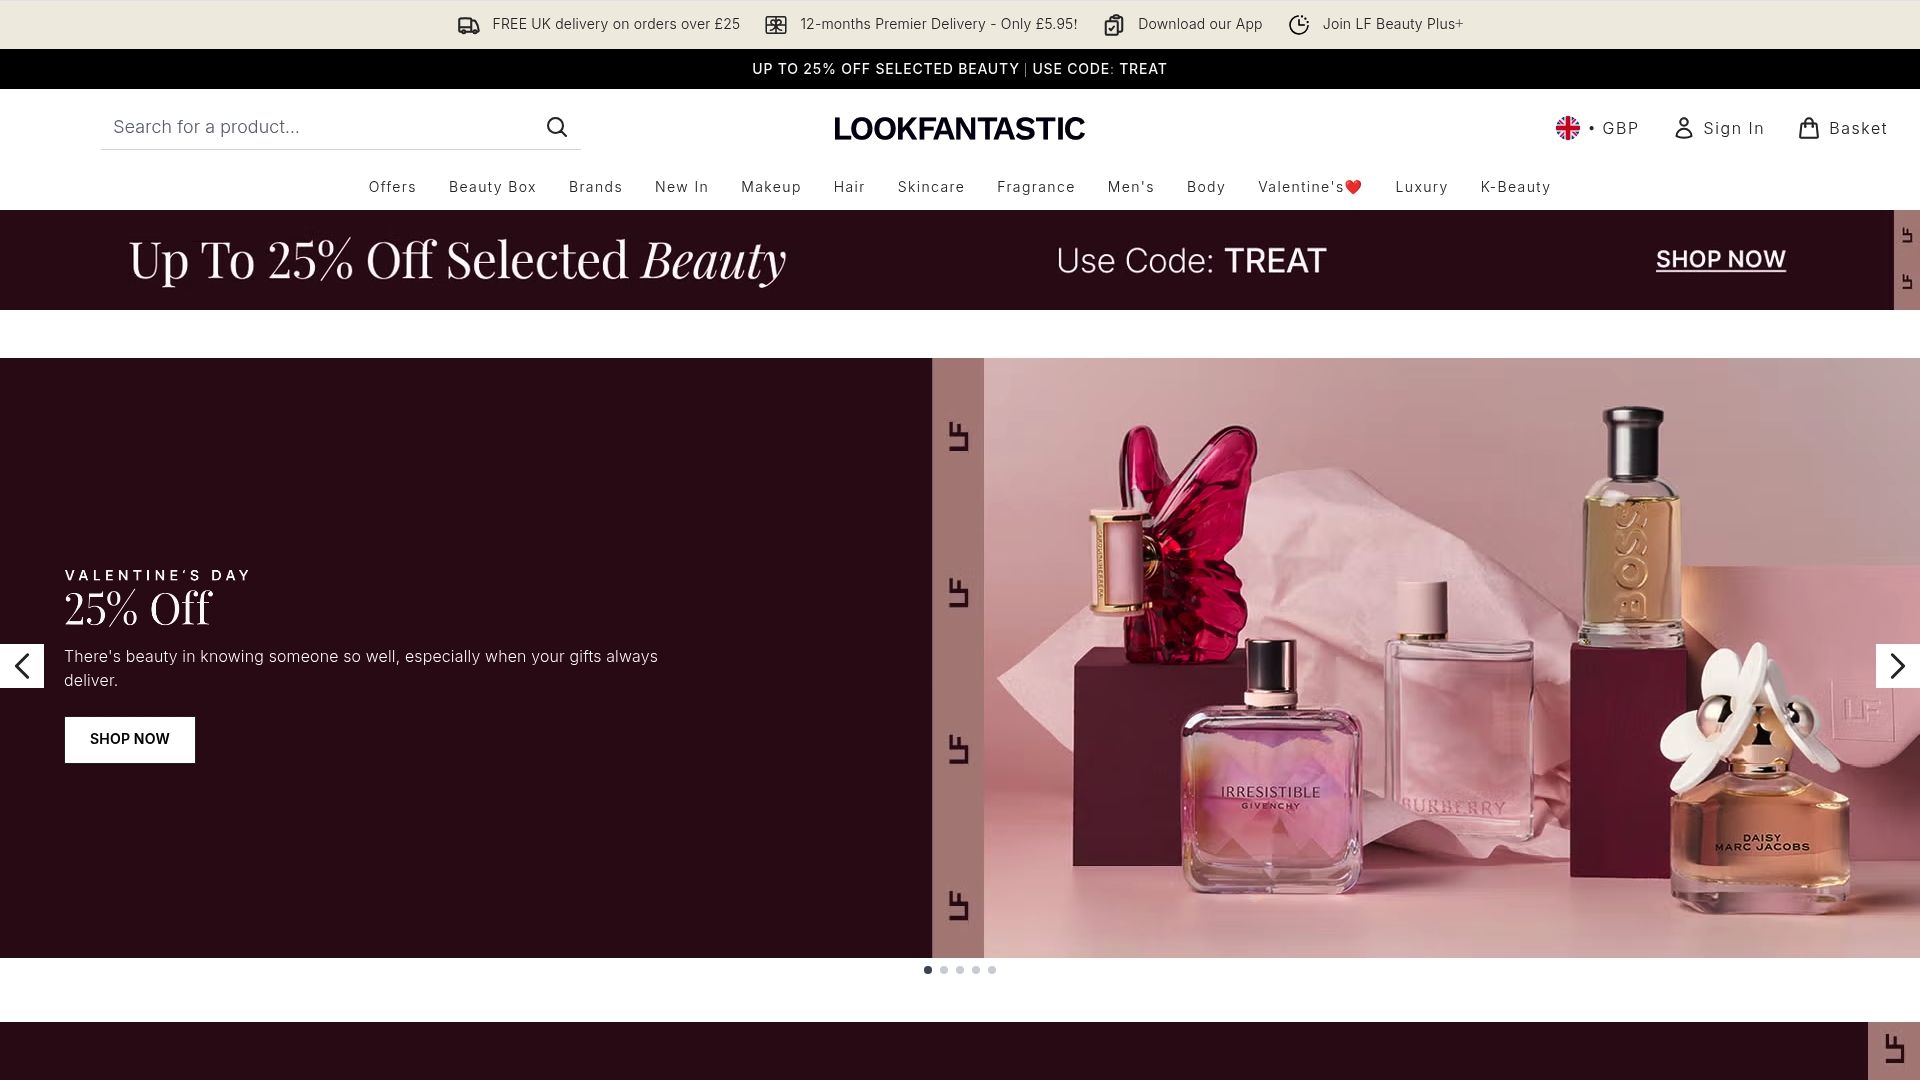Open the Fragrance menu
The image size is (1920, 1080).
(1035, 187)
